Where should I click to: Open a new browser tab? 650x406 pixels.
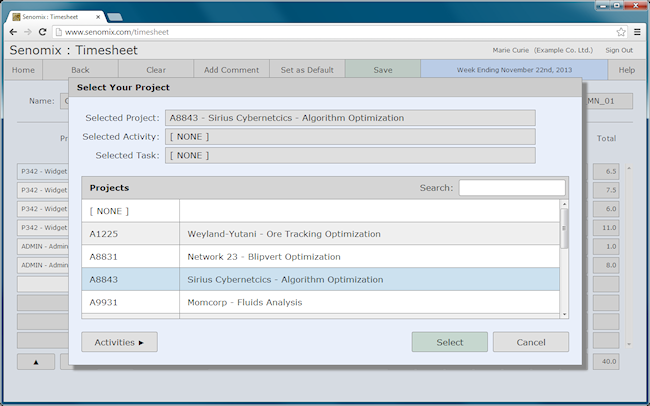[x=114, y=17]
